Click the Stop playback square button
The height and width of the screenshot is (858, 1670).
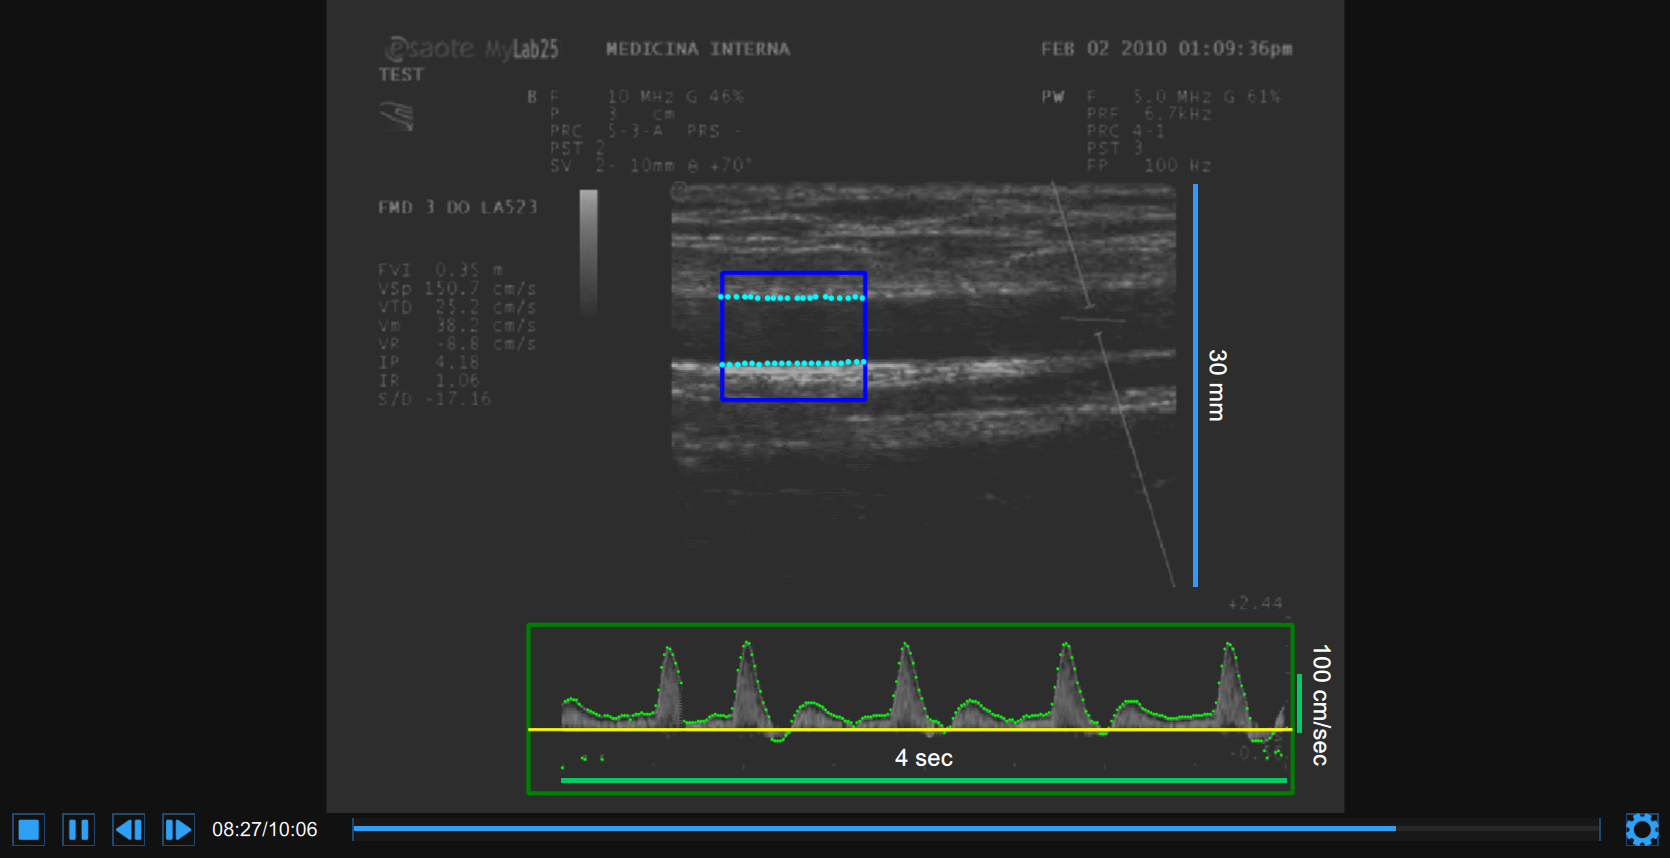(28, 829)
